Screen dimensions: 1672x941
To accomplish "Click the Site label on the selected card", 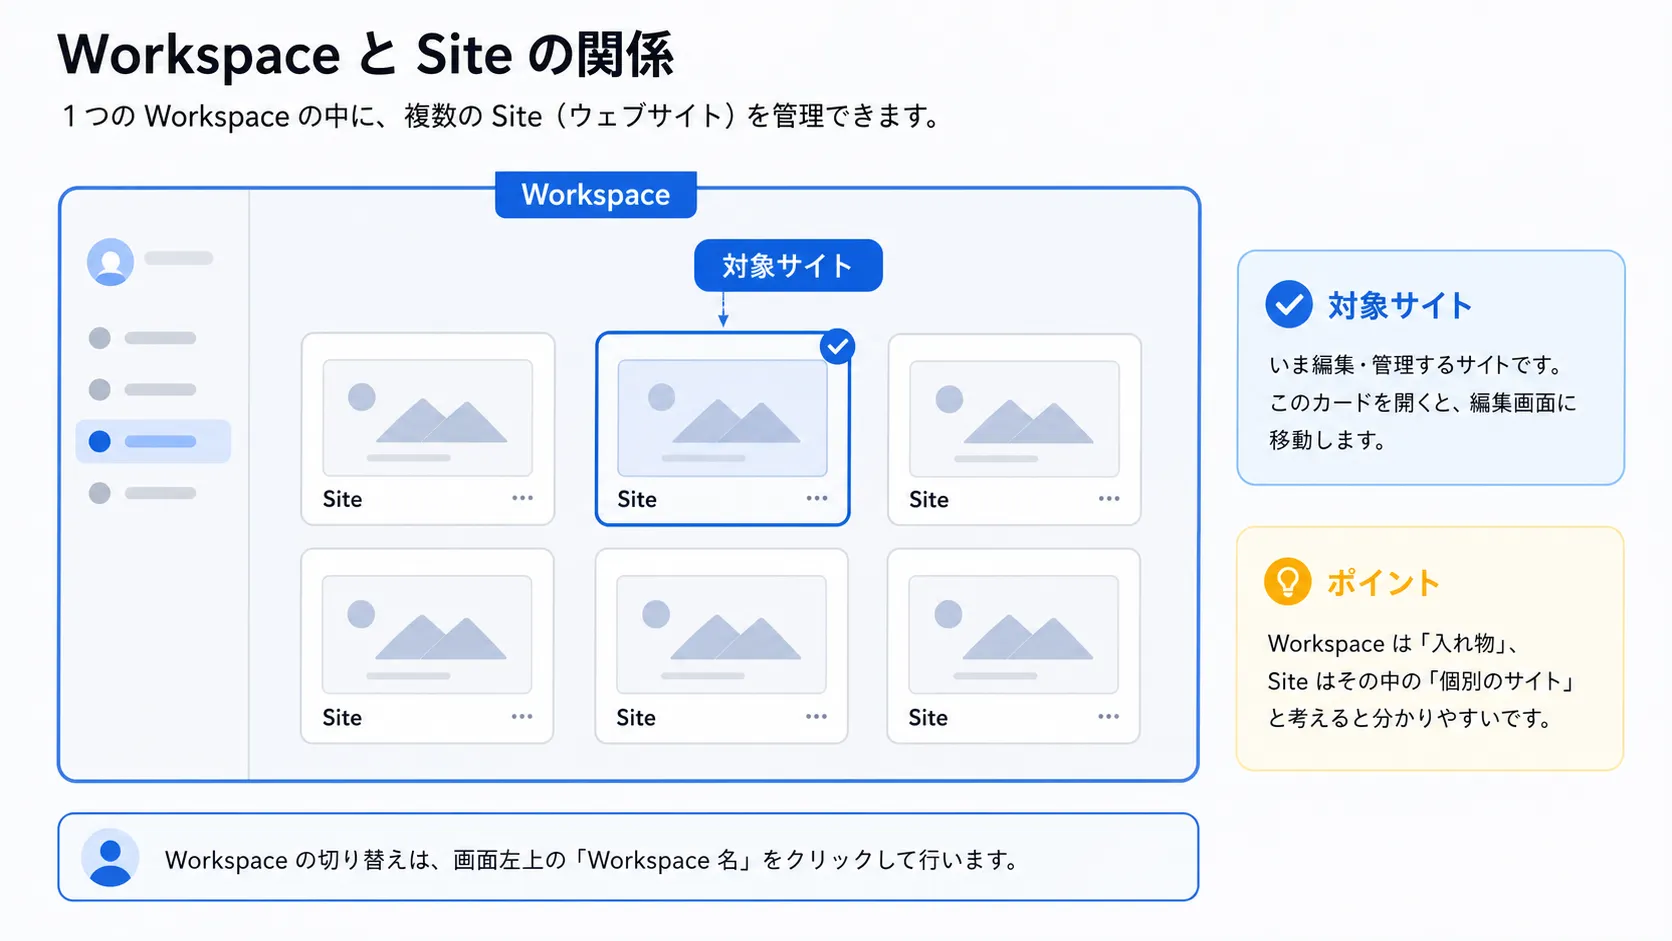I will click(637, 499).
